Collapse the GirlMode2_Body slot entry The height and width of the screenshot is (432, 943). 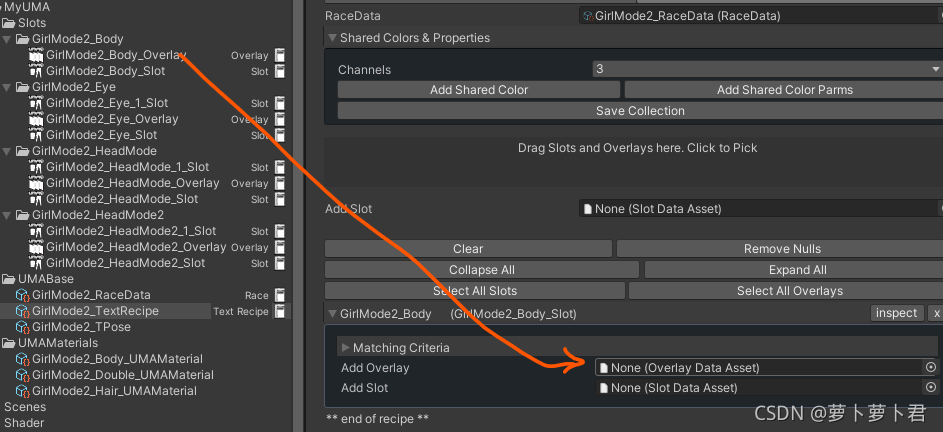coord(332,313)
